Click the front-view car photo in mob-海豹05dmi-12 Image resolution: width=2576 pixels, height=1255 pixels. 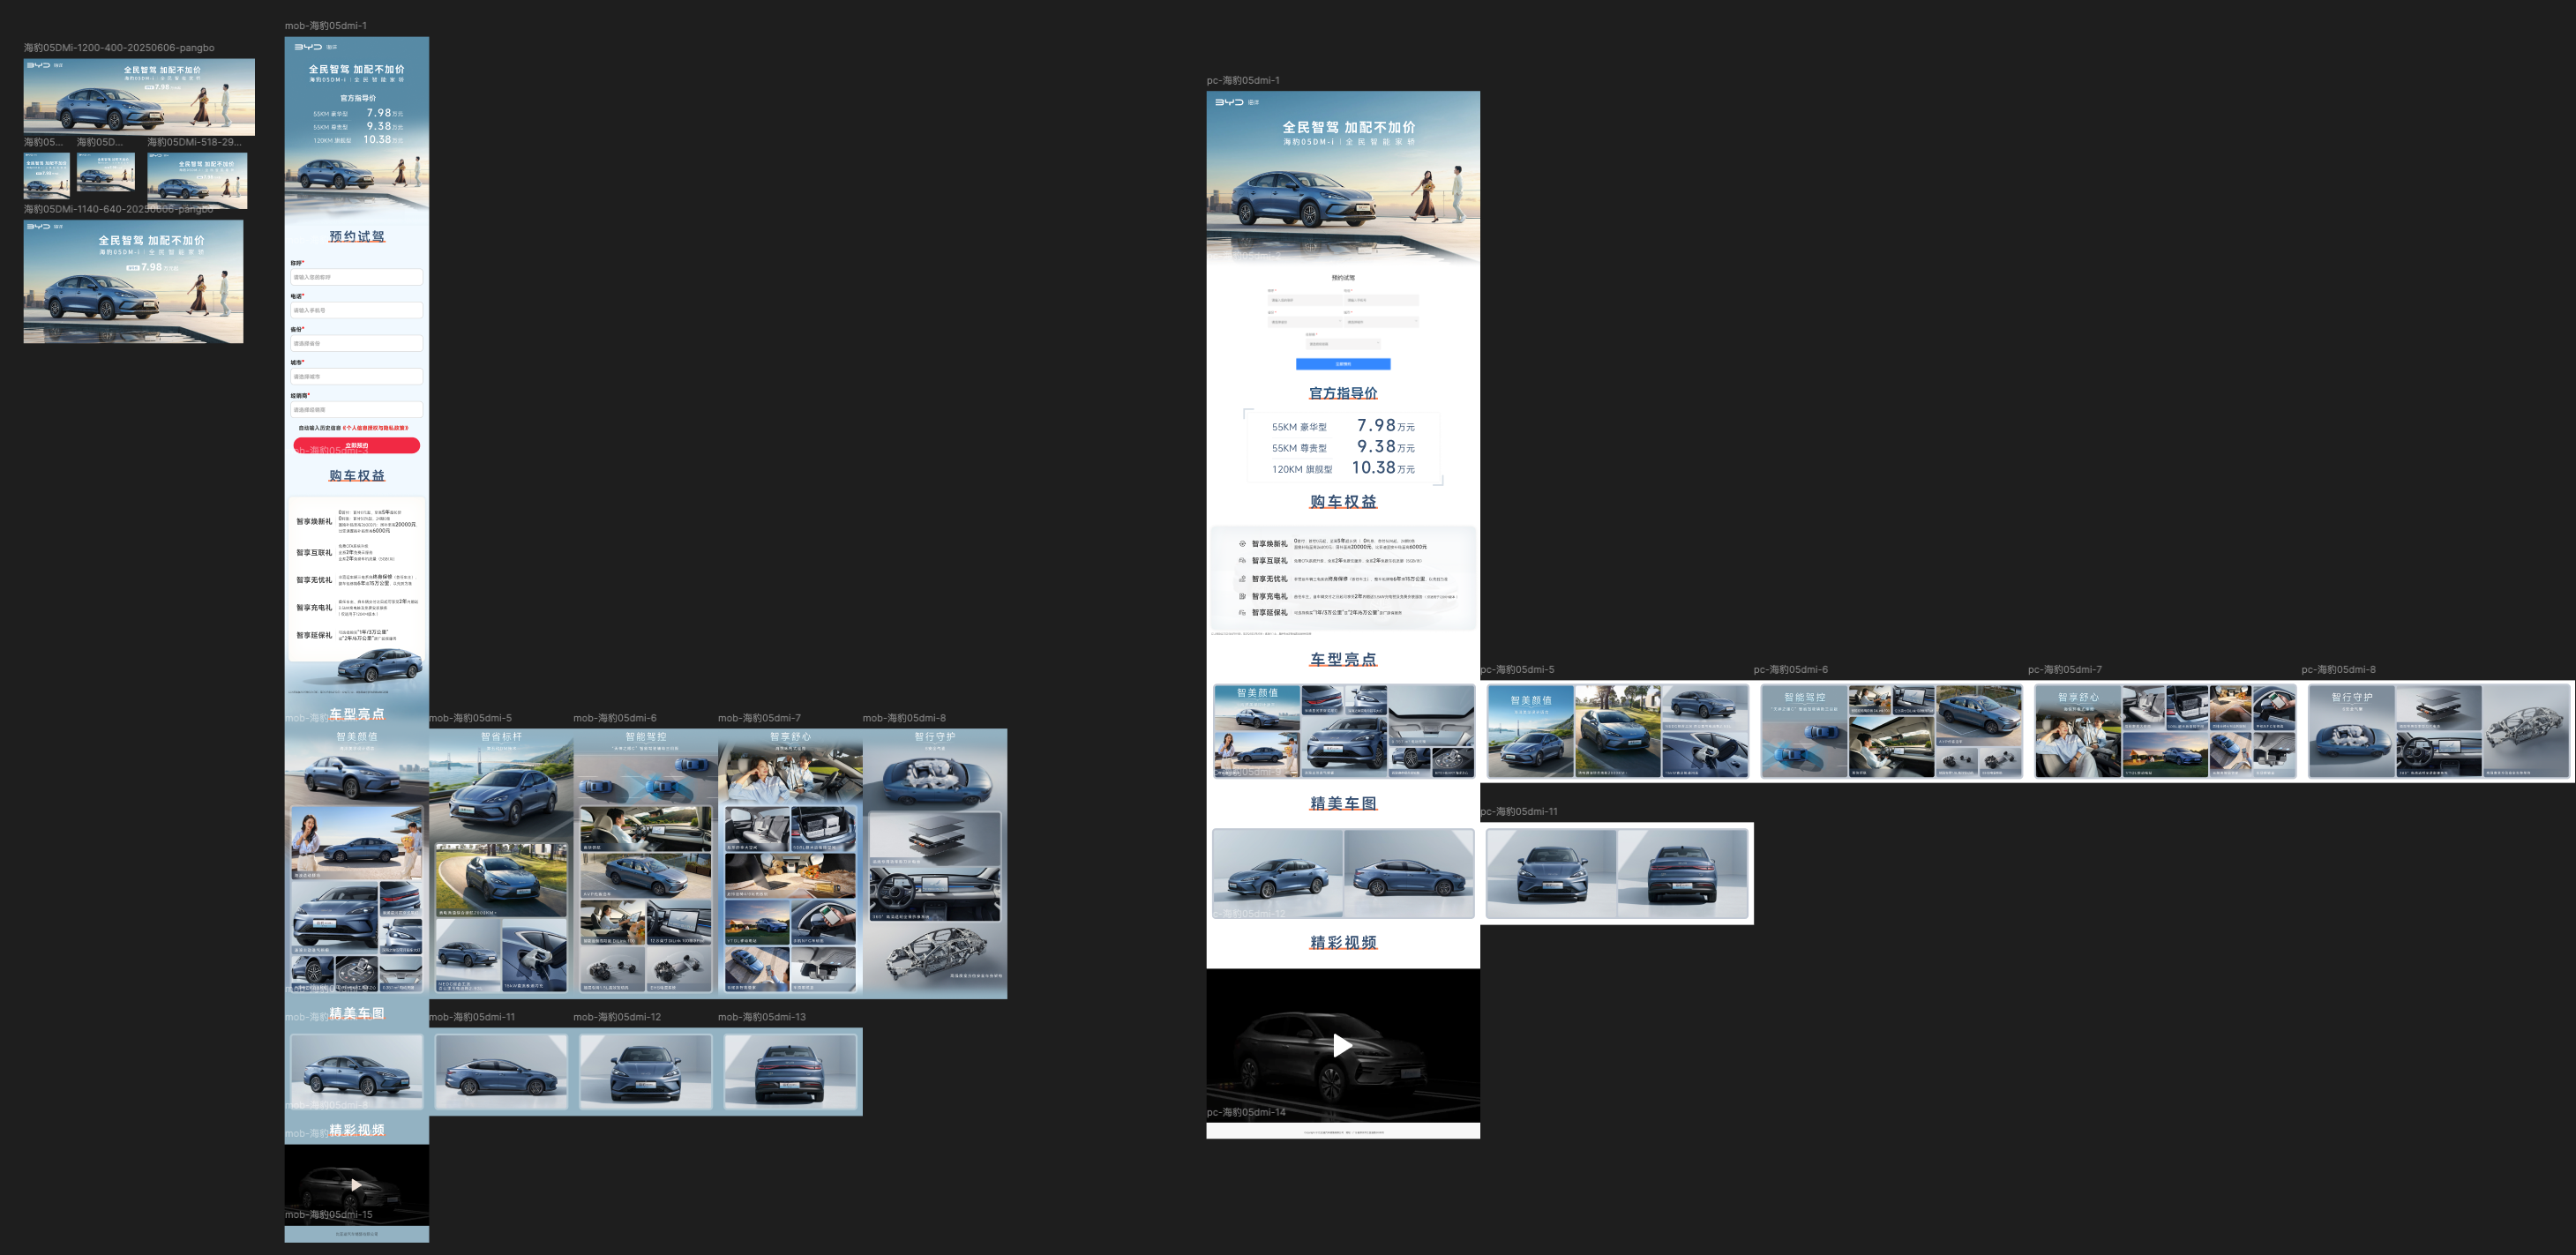point(646,1072)
